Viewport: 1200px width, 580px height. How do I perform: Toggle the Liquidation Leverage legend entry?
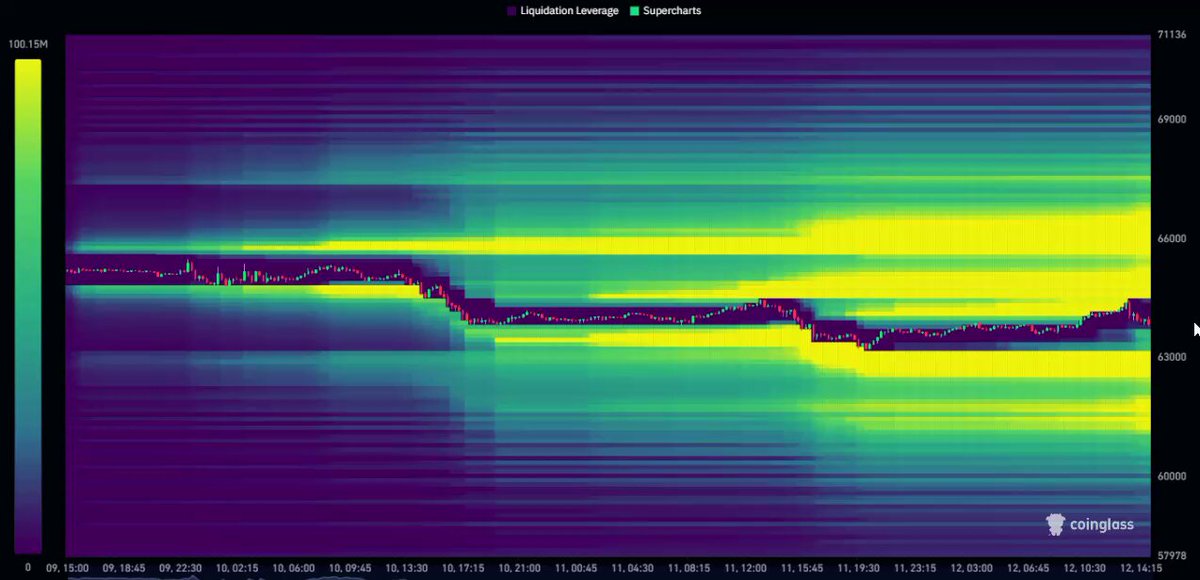[563, 11]
